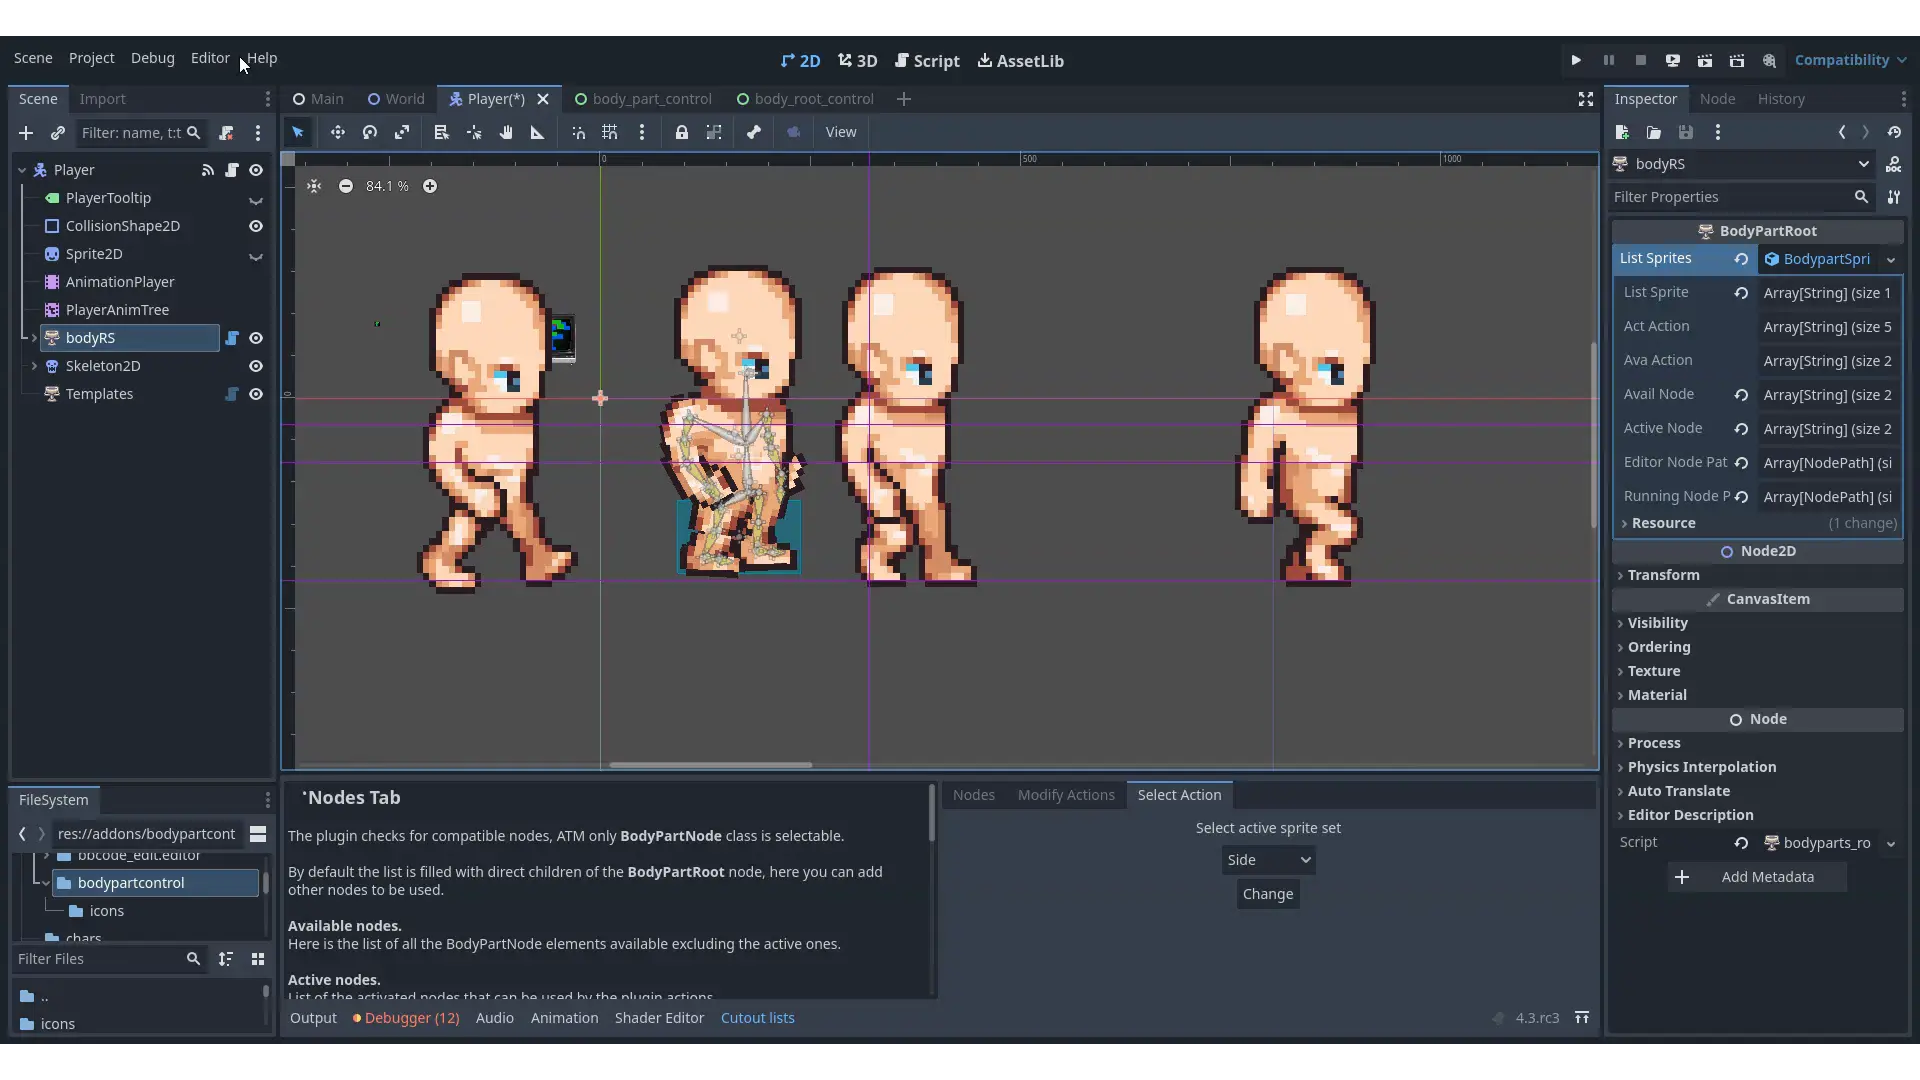Hide the Skeleton2D node
1920x1080 pixels.
coord(256,366)
